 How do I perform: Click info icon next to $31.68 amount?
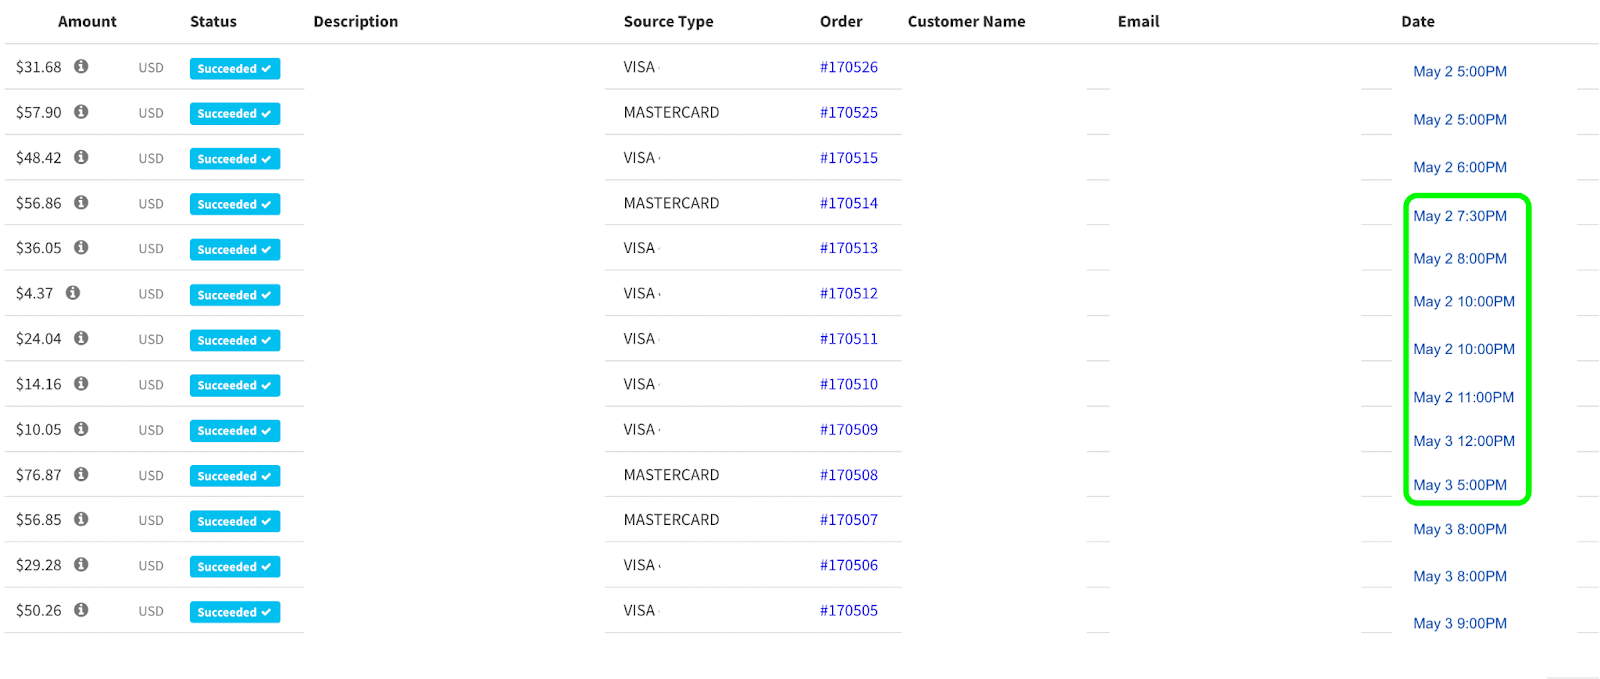[x=81, y=66]
